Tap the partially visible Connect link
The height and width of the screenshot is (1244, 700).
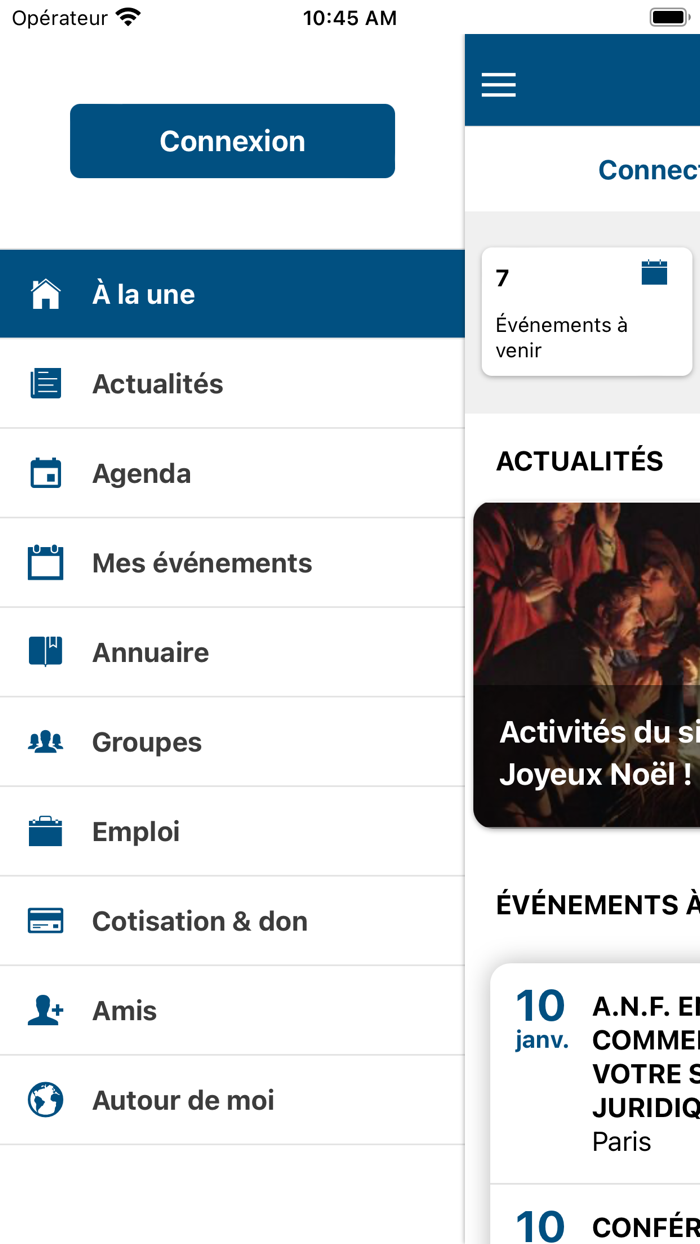(647, 170)
